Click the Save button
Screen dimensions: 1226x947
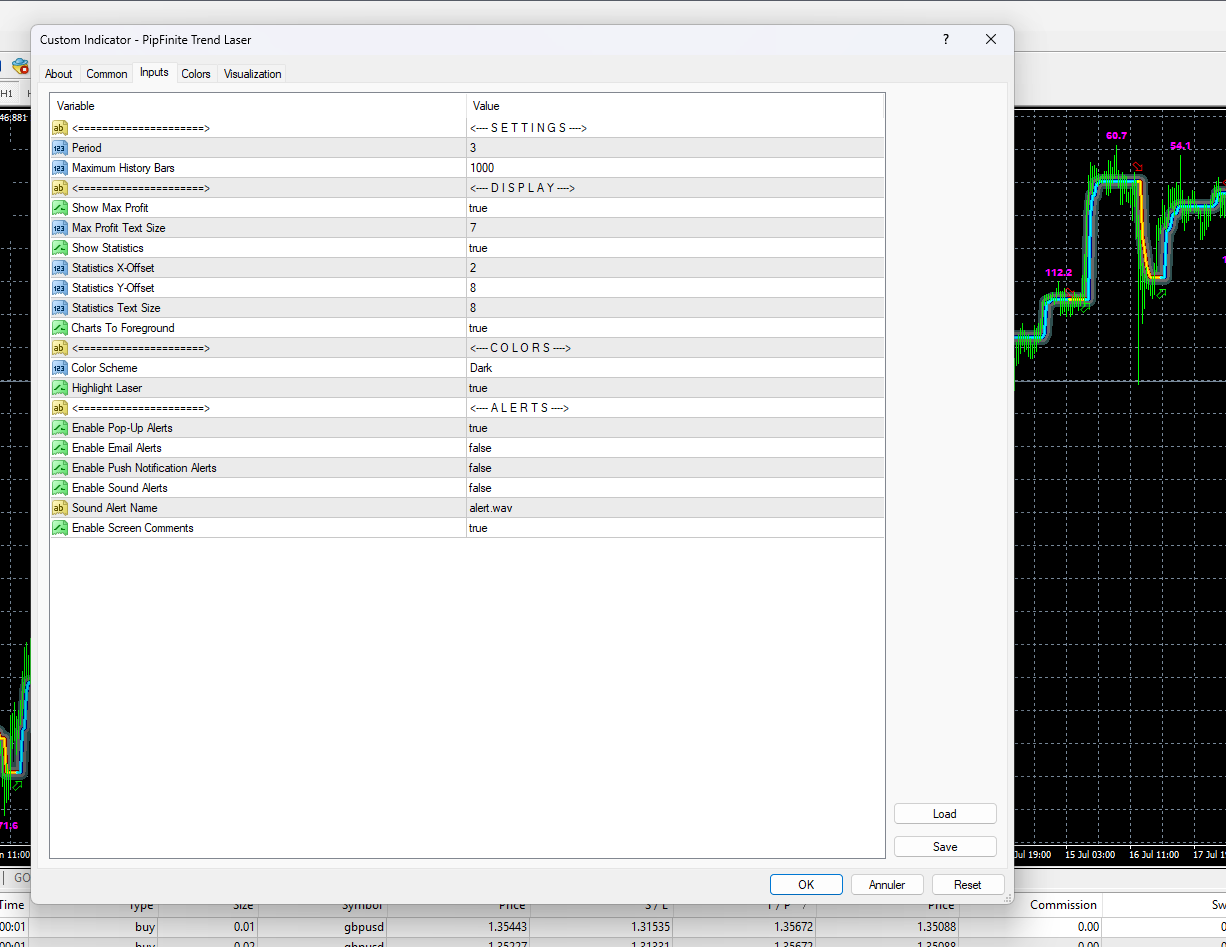pyautogui.click(x=945, y=847)
